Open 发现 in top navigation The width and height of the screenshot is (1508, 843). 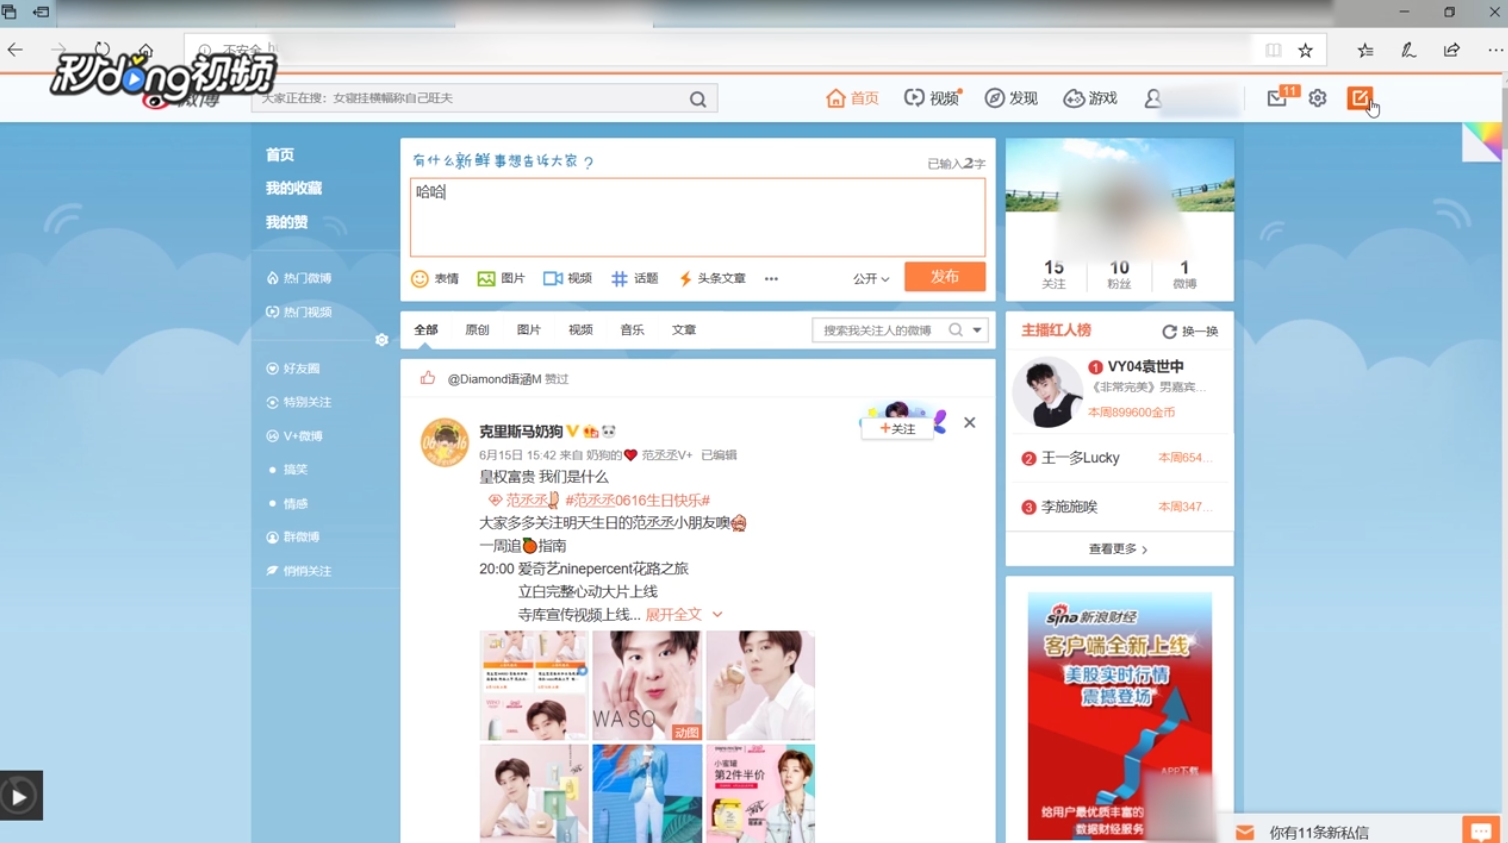[1011, 98]
